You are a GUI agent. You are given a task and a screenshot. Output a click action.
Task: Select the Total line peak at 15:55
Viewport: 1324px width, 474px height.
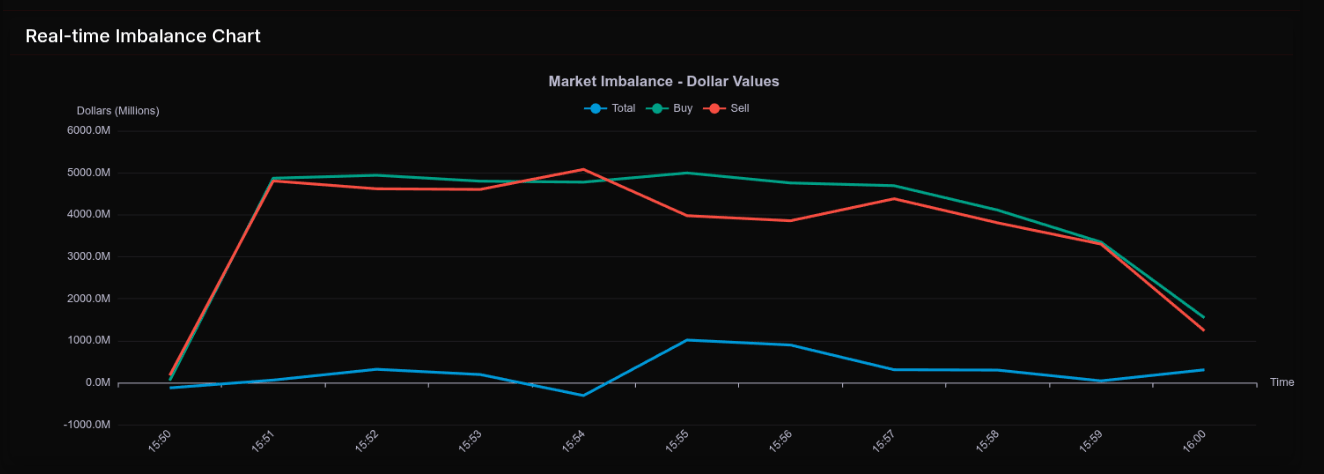[686, 340]
